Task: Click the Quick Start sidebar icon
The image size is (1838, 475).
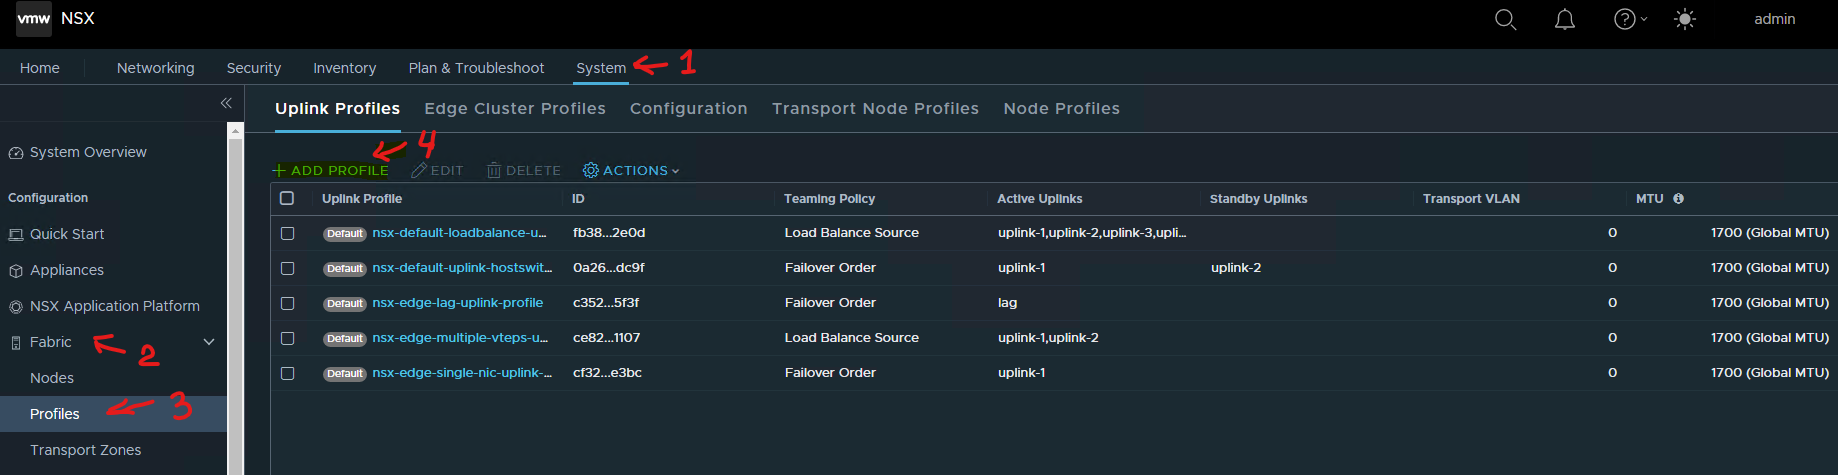Action: tap(16, 235)
